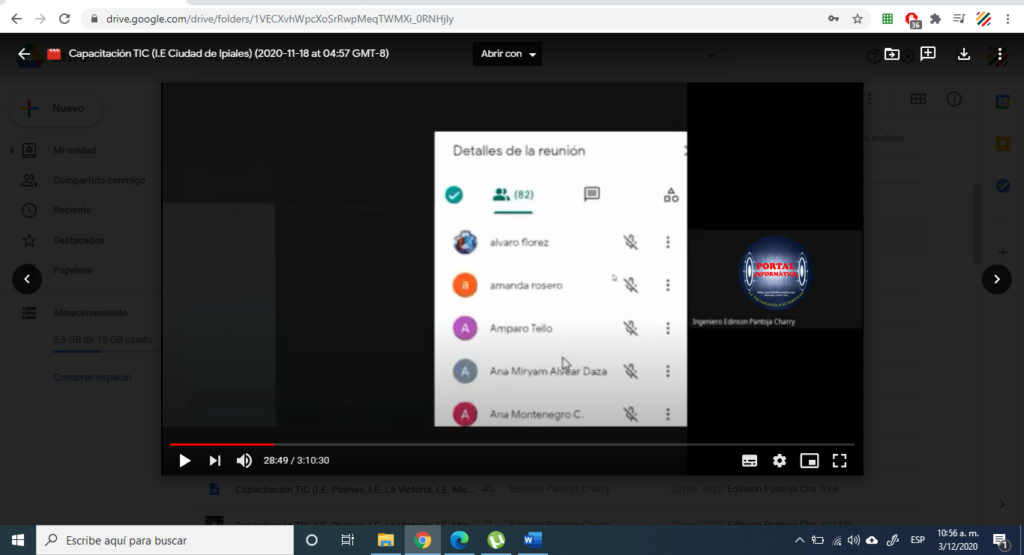Skip to the next video

(215, 461)
